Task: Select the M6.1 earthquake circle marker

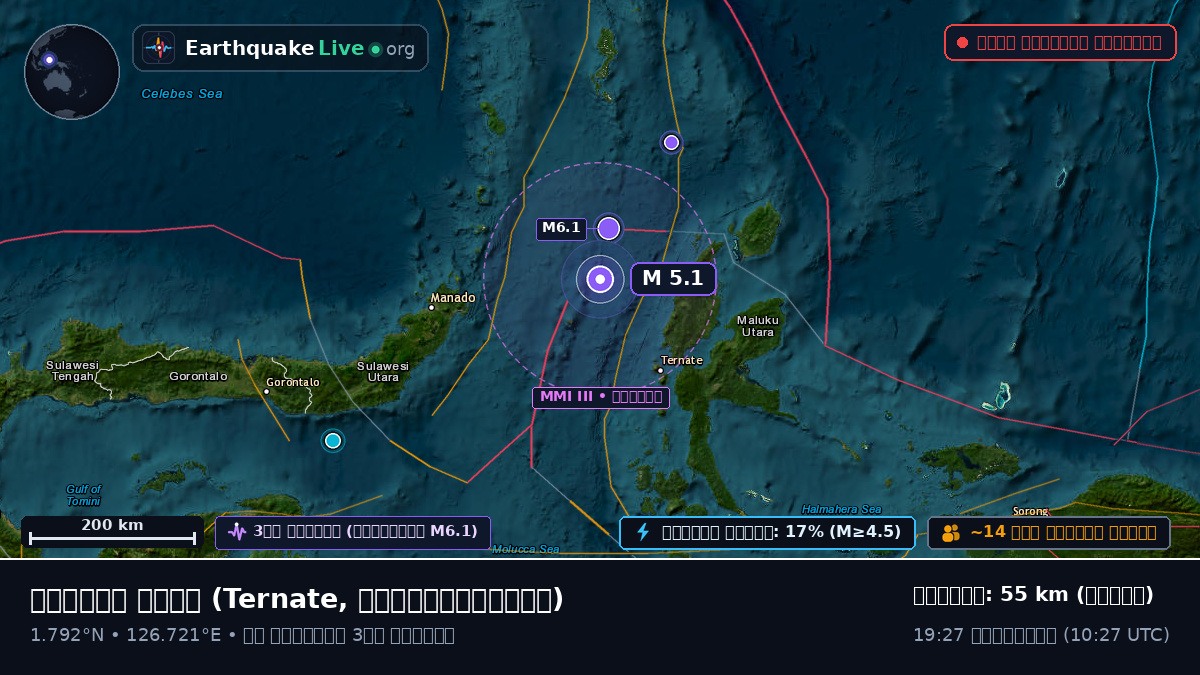Action: (x=609, y=228)
